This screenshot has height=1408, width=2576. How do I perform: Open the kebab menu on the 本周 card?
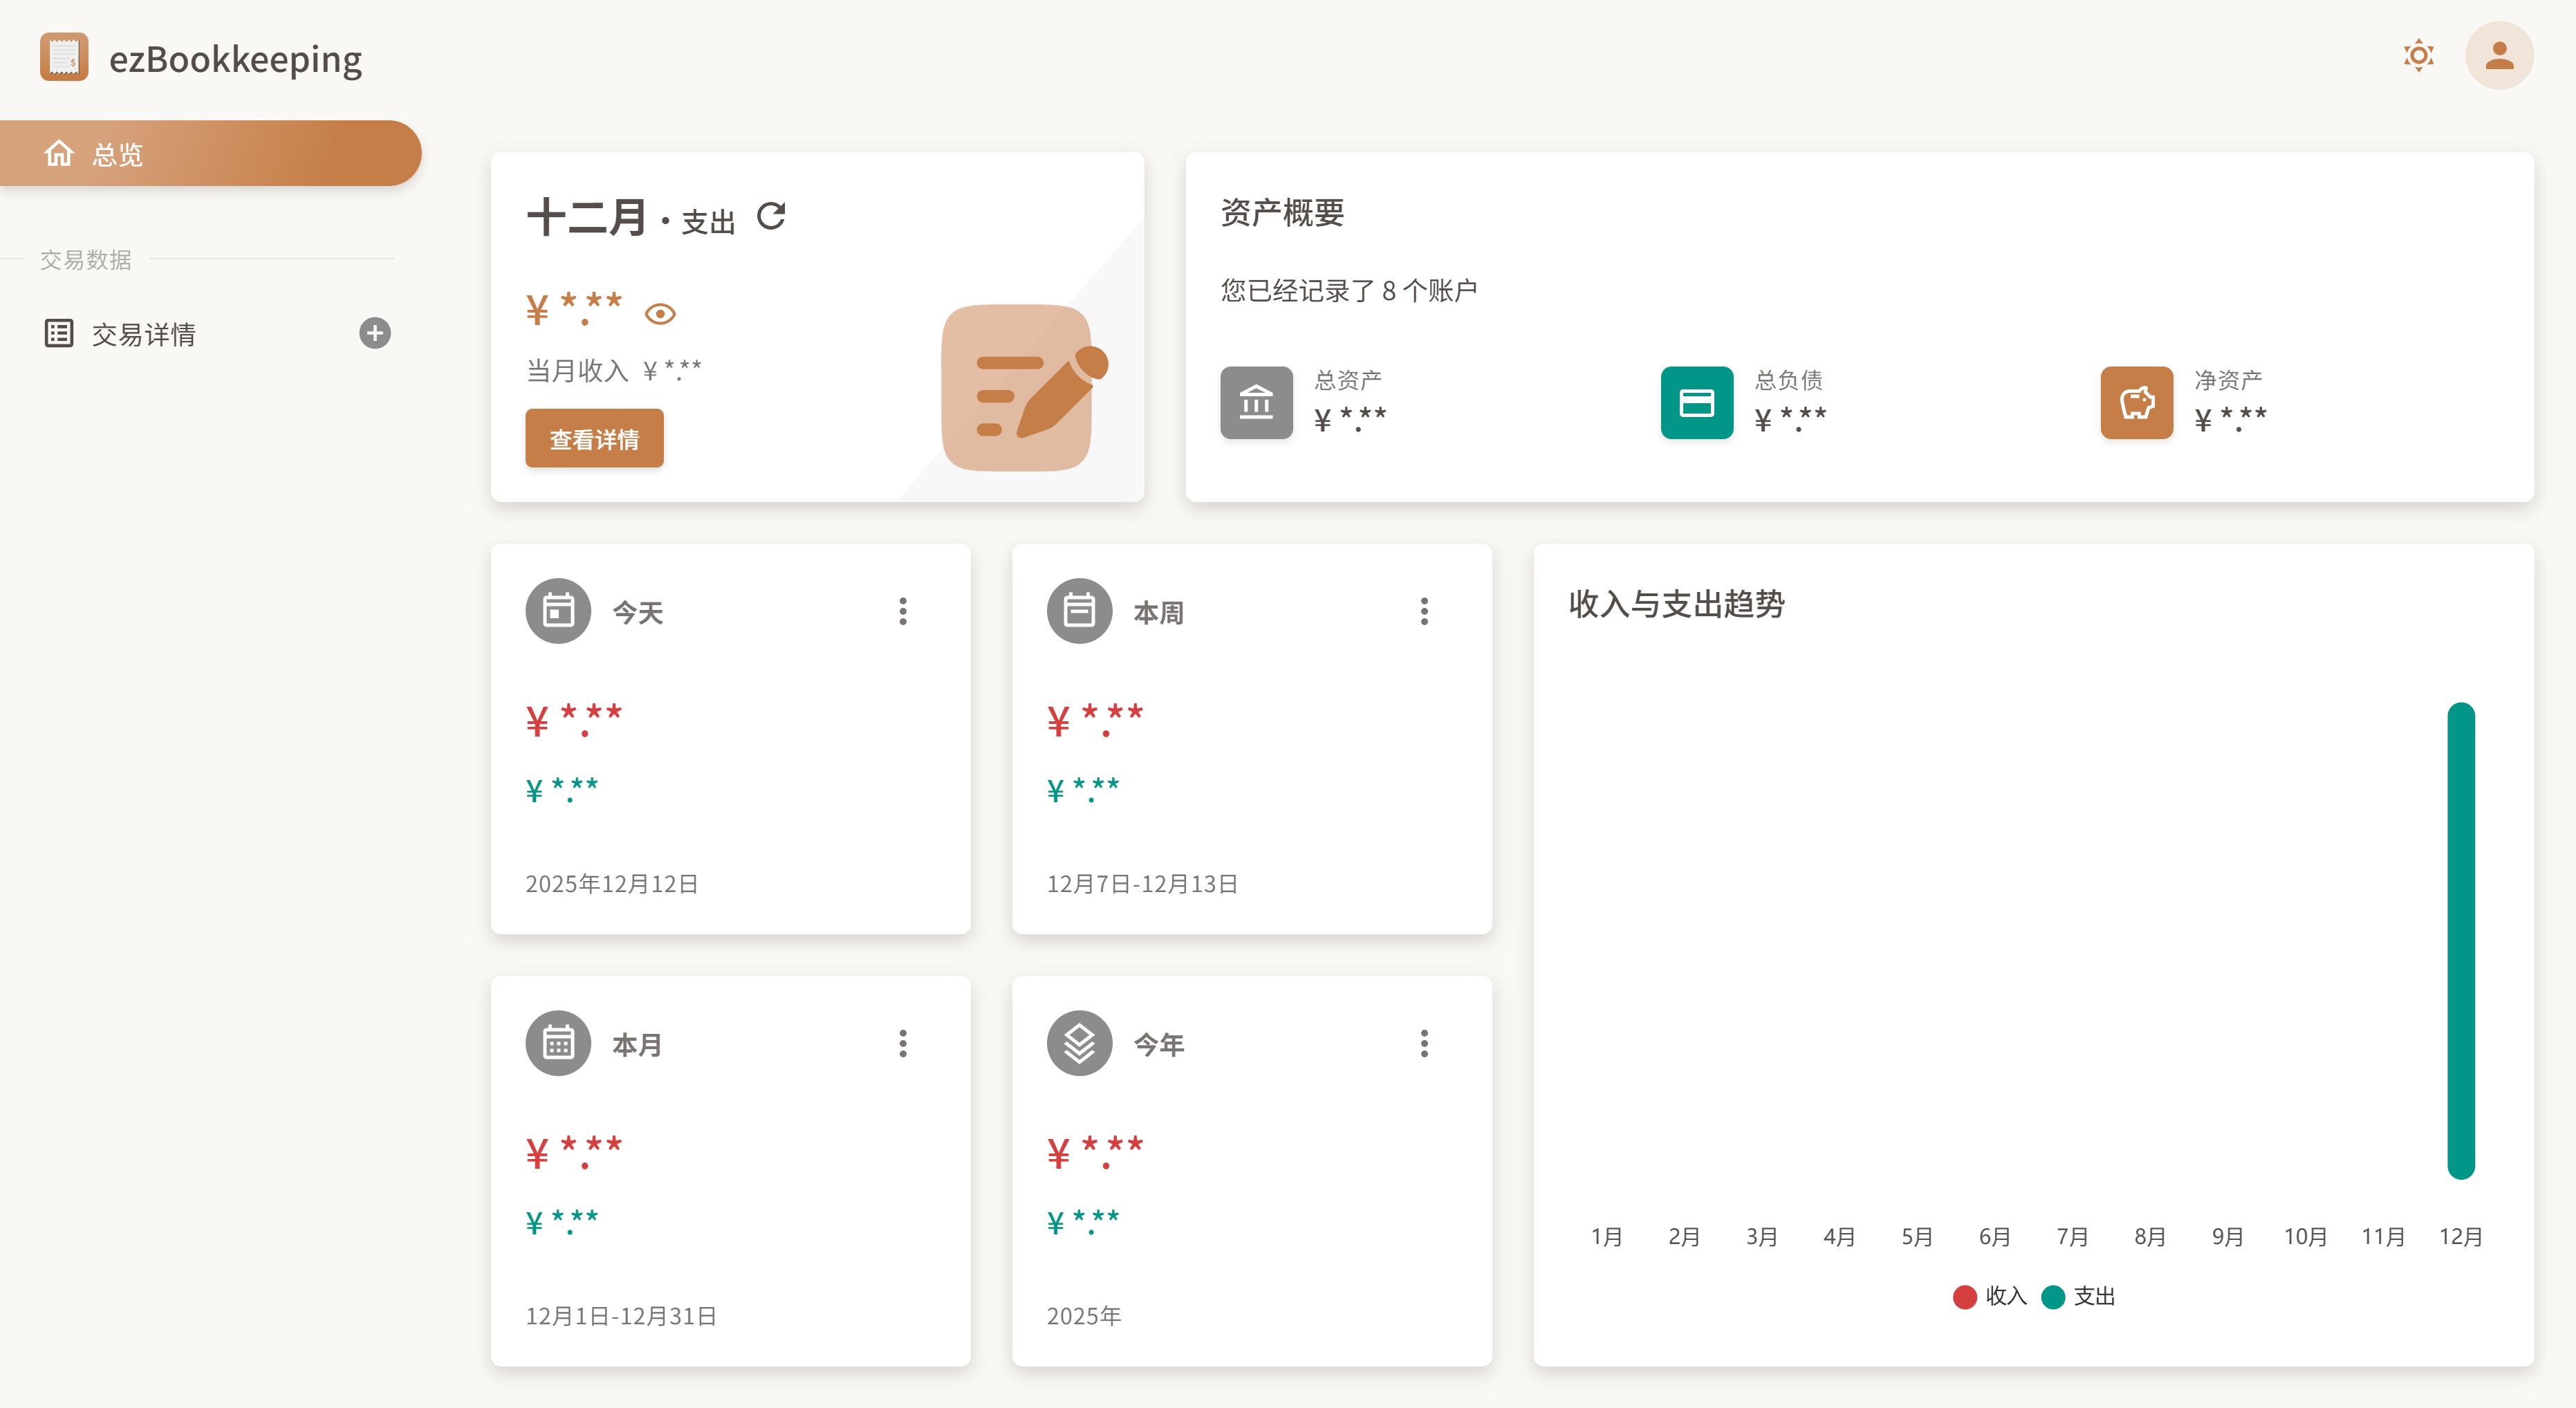(1425, 610)
